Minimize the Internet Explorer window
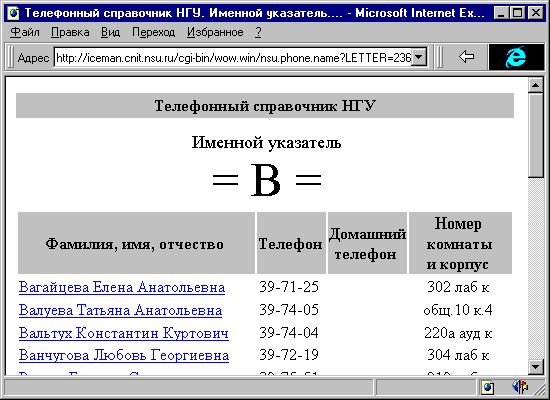Image resolution: width=550 pixels, height=400 pixels. (501, 13)
